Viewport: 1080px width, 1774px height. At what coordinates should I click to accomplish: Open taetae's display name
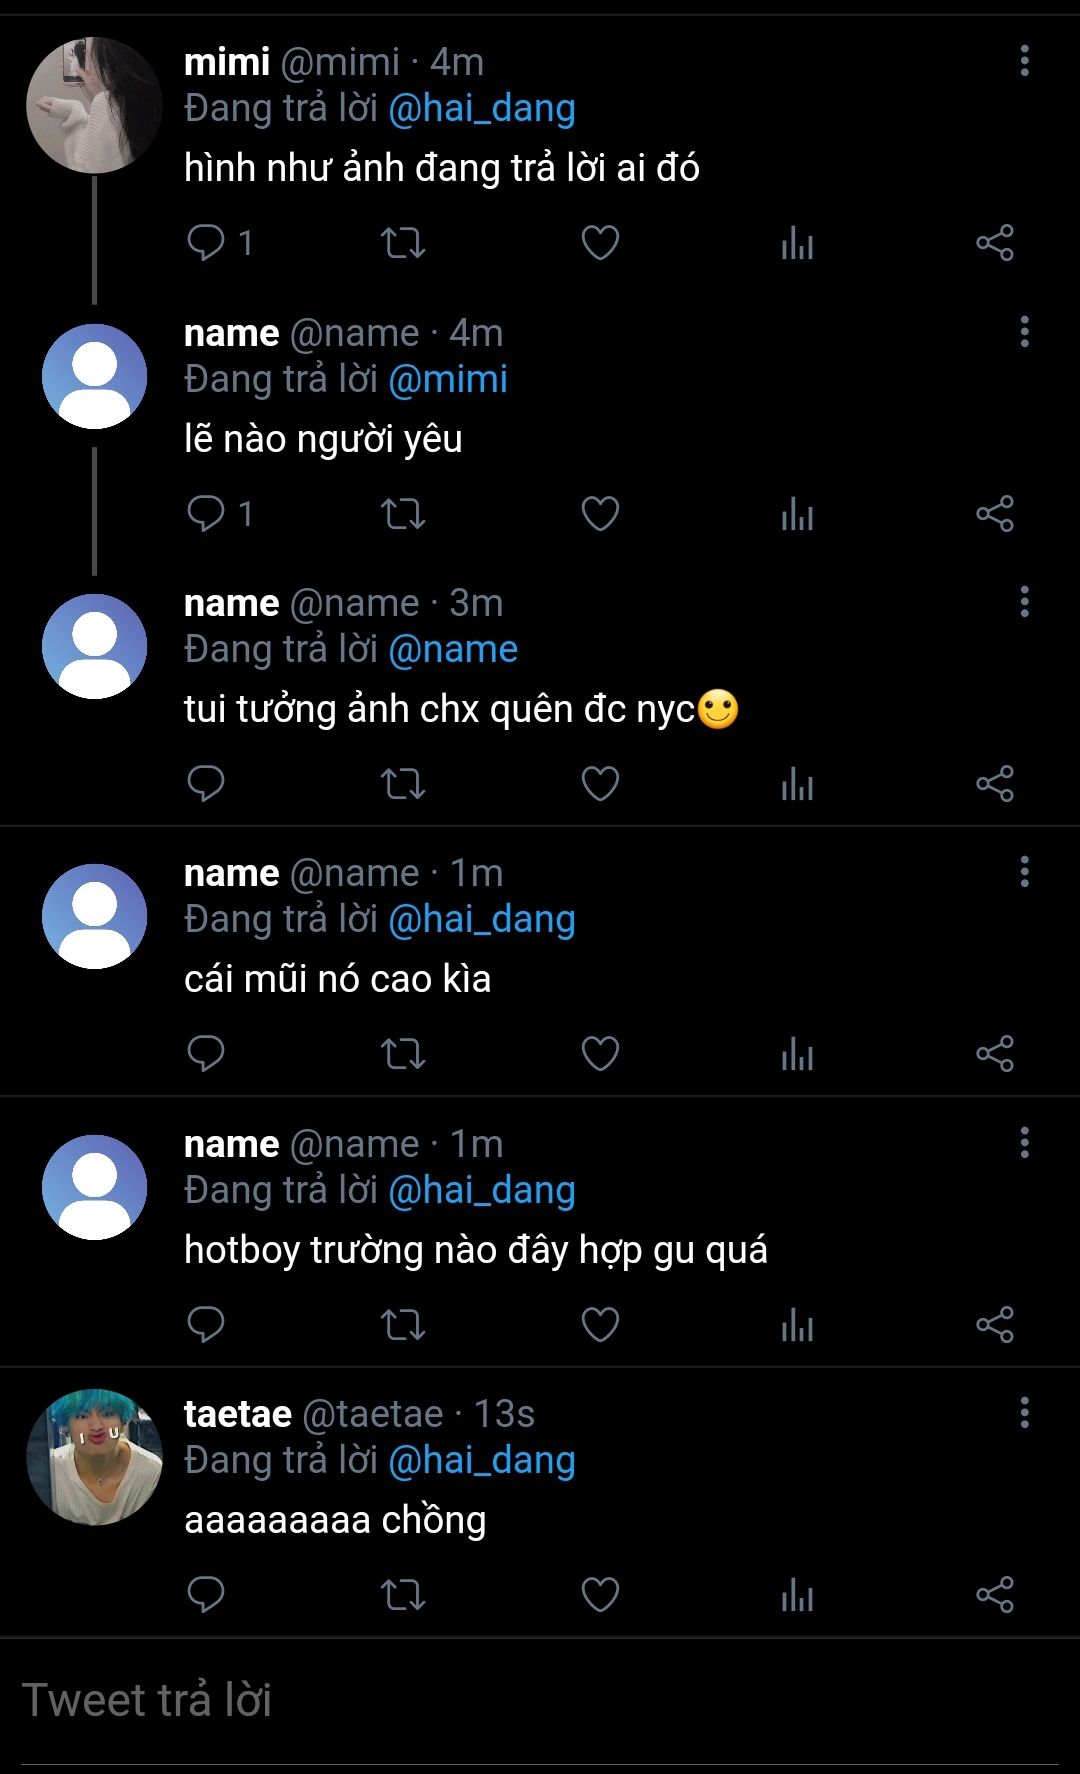click(237, 1414)
